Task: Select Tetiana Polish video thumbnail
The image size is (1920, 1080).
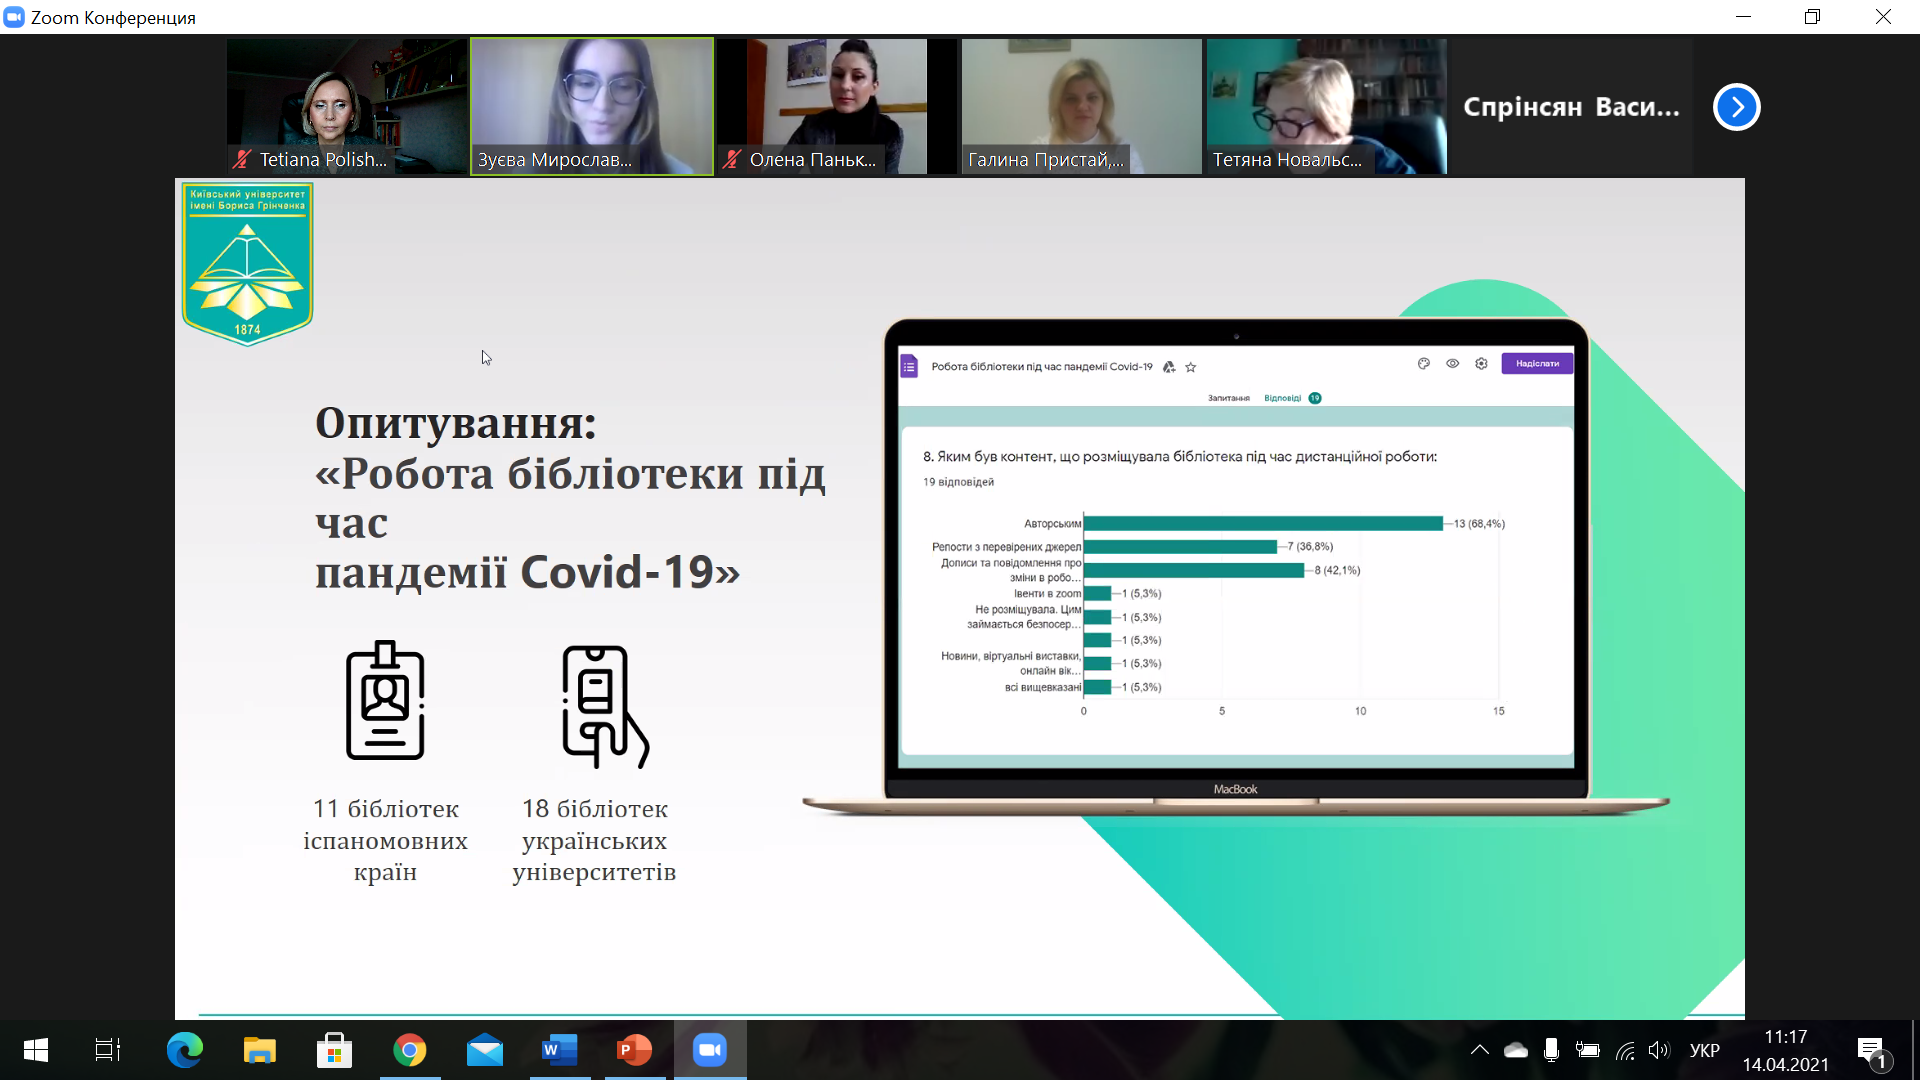Action: click(x=346, y=106)
